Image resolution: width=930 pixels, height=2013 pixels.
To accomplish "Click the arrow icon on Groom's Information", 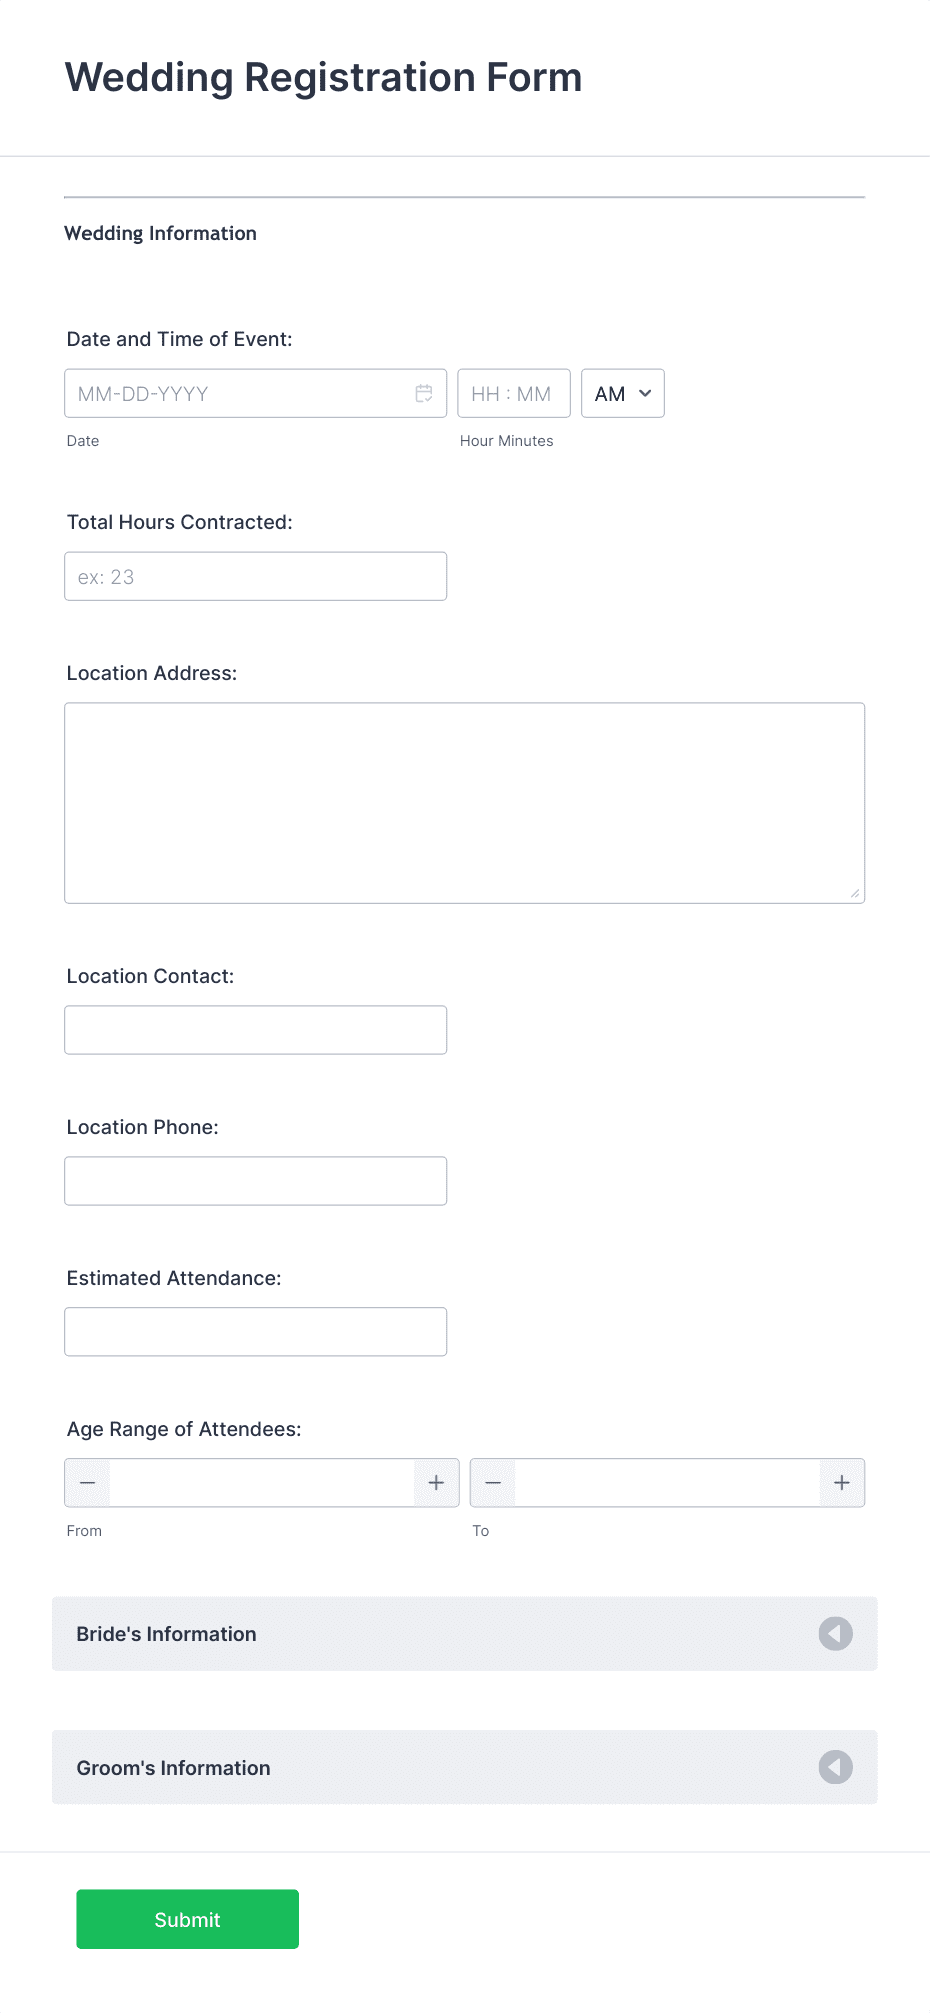I will click(836, 1768).
